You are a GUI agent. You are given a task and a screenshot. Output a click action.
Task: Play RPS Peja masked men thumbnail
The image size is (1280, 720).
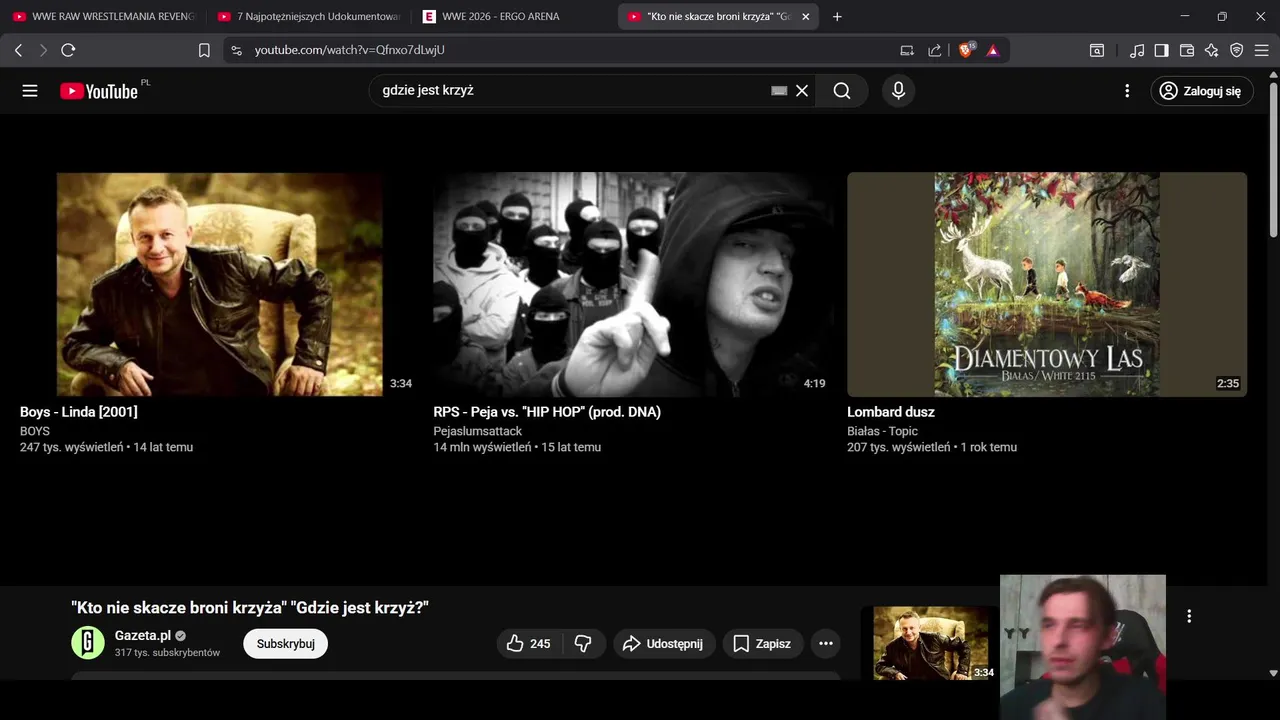pyautogui.click(x=632, y=284)
